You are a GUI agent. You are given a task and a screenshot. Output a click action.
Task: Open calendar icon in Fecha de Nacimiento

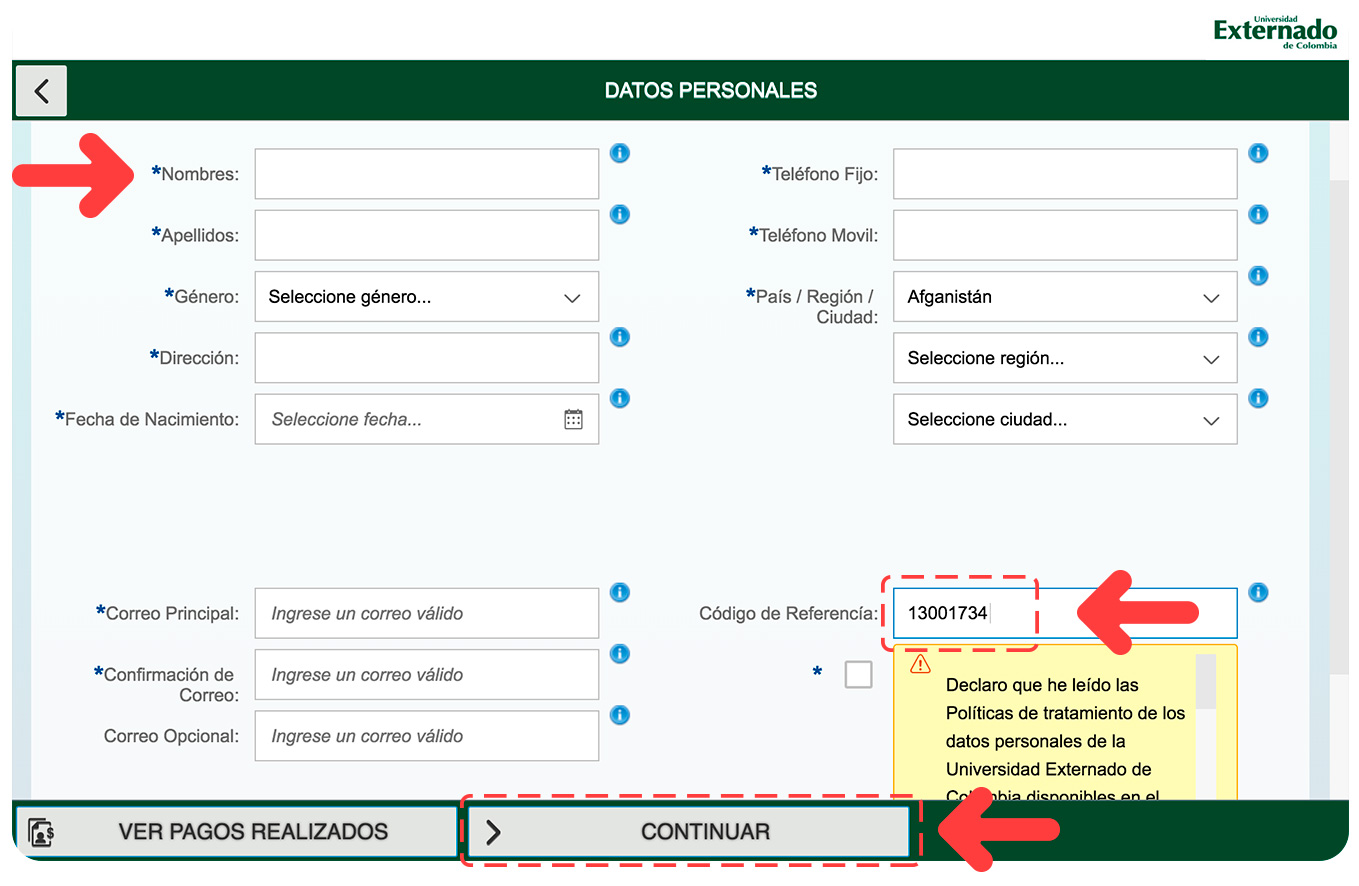pyautogui.click(x=573, y=419)
